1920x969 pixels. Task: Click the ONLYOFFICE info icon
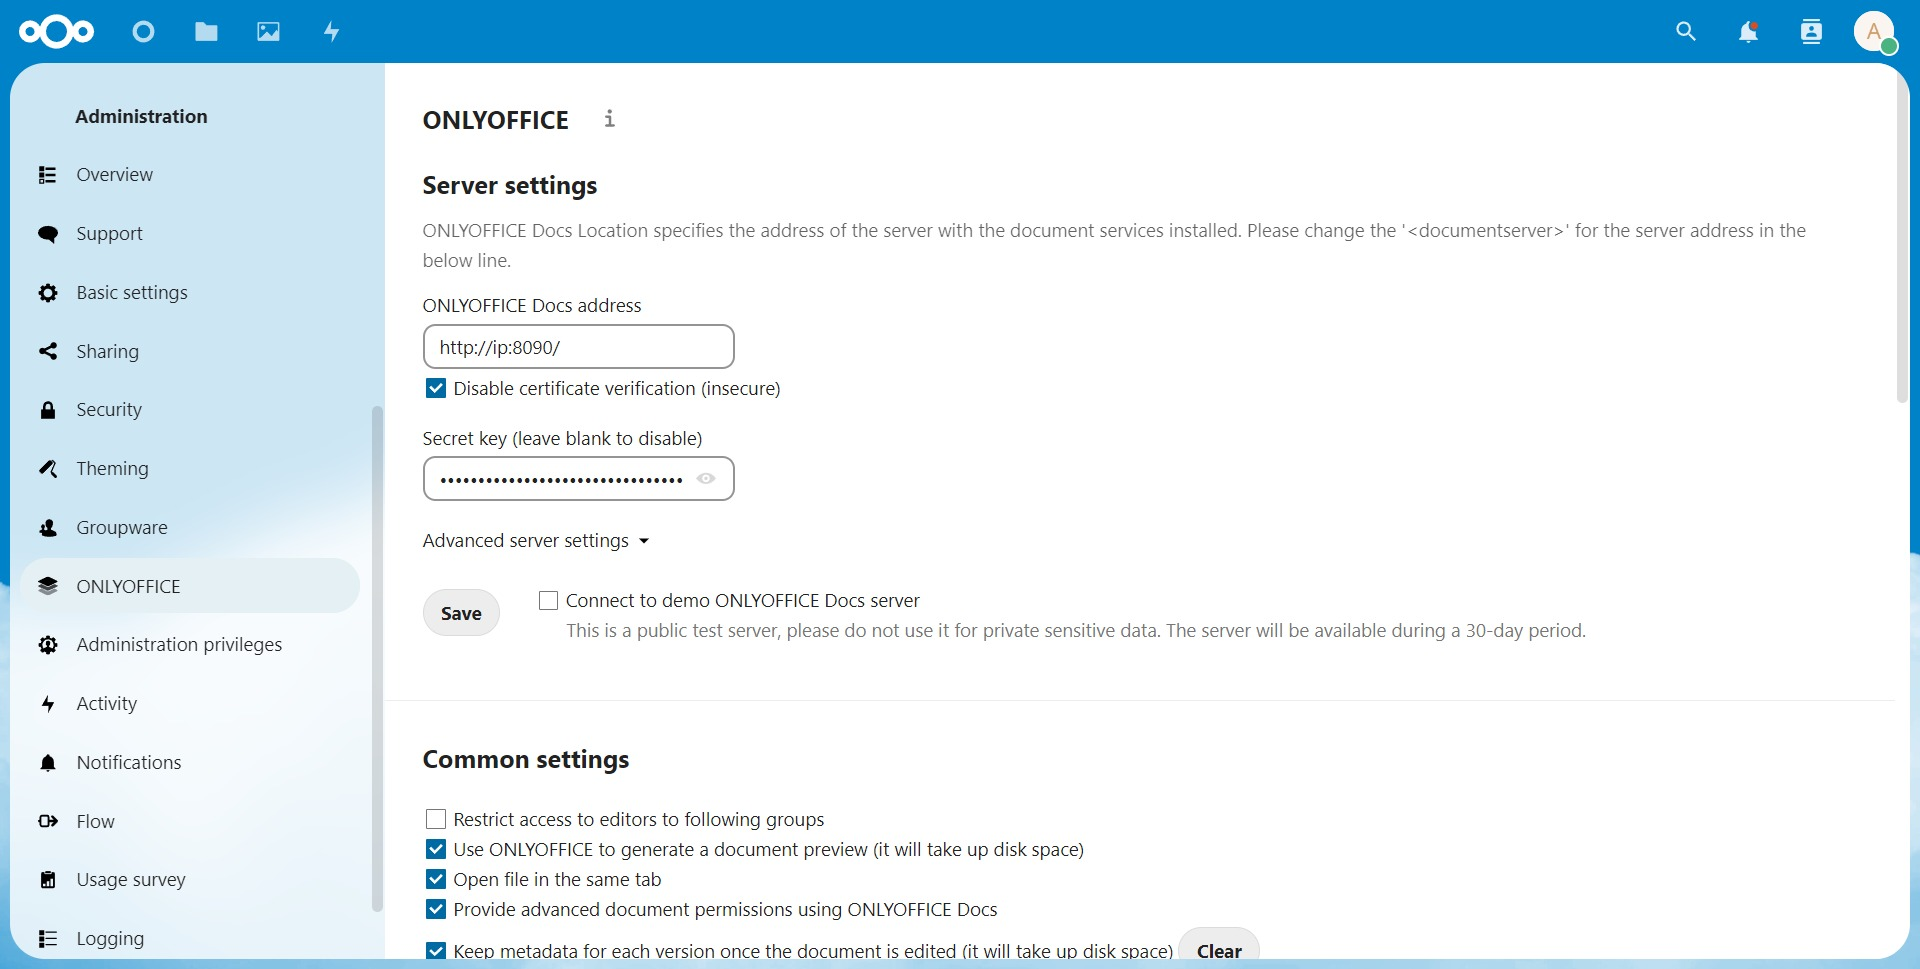tap(609, 119)
